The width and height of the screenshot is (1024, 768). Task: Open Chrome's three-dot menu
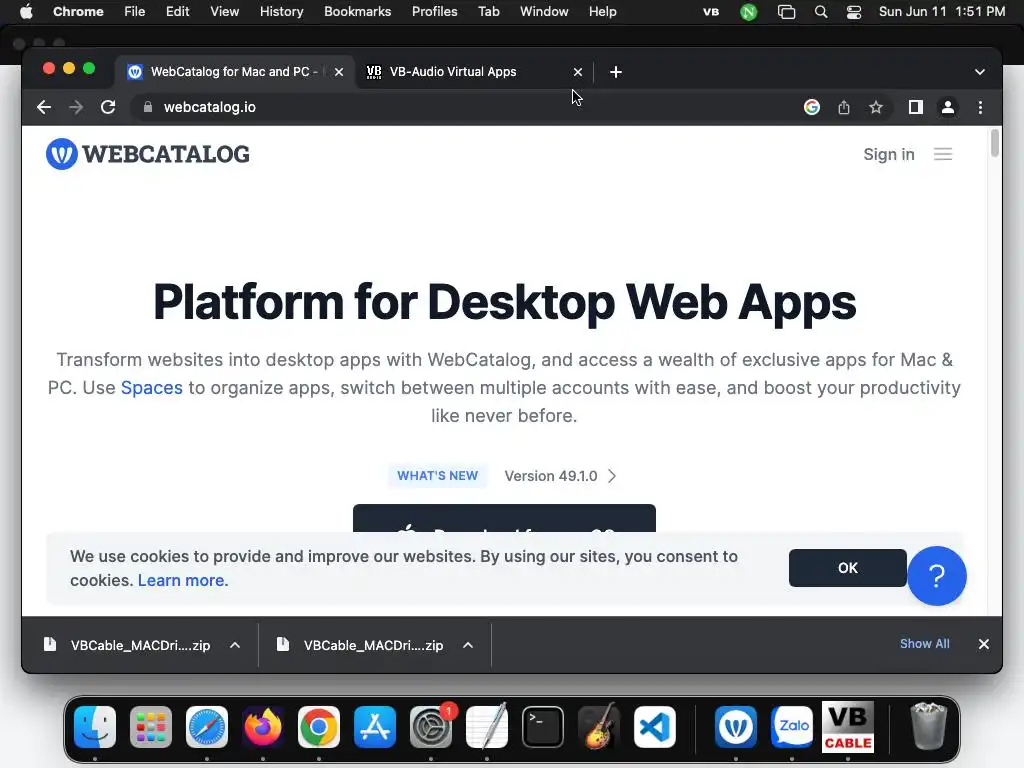pyautogui.click(x=980, y=107)
